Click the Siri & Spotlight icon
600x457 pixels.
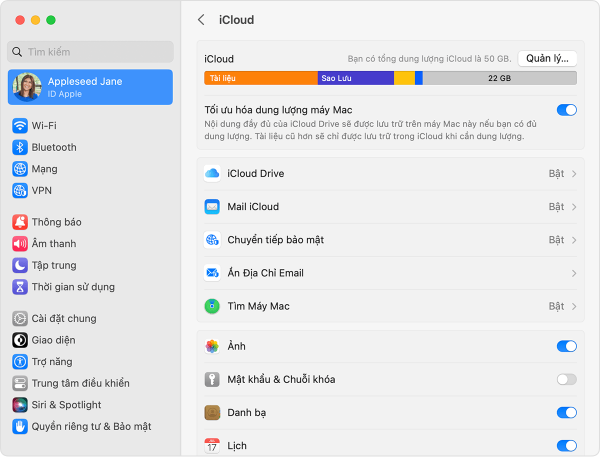(x=20, y=405)
